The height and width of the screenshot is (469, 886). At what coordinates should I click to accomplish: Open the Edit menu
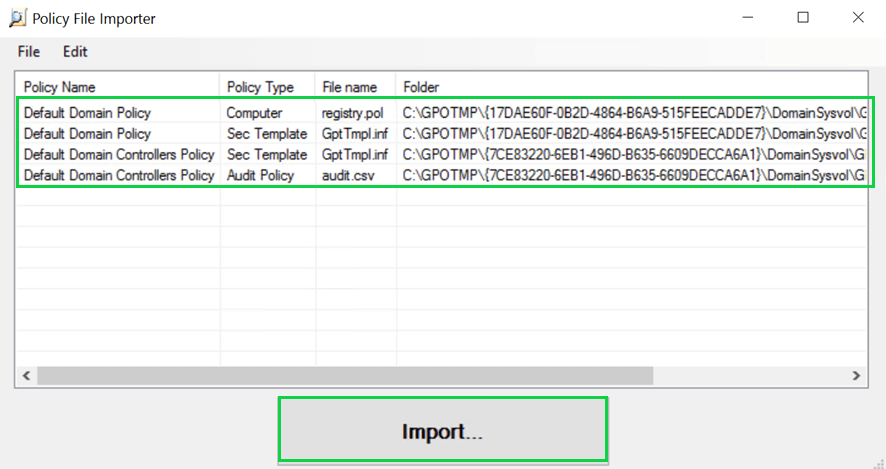(x=75, y=51)
